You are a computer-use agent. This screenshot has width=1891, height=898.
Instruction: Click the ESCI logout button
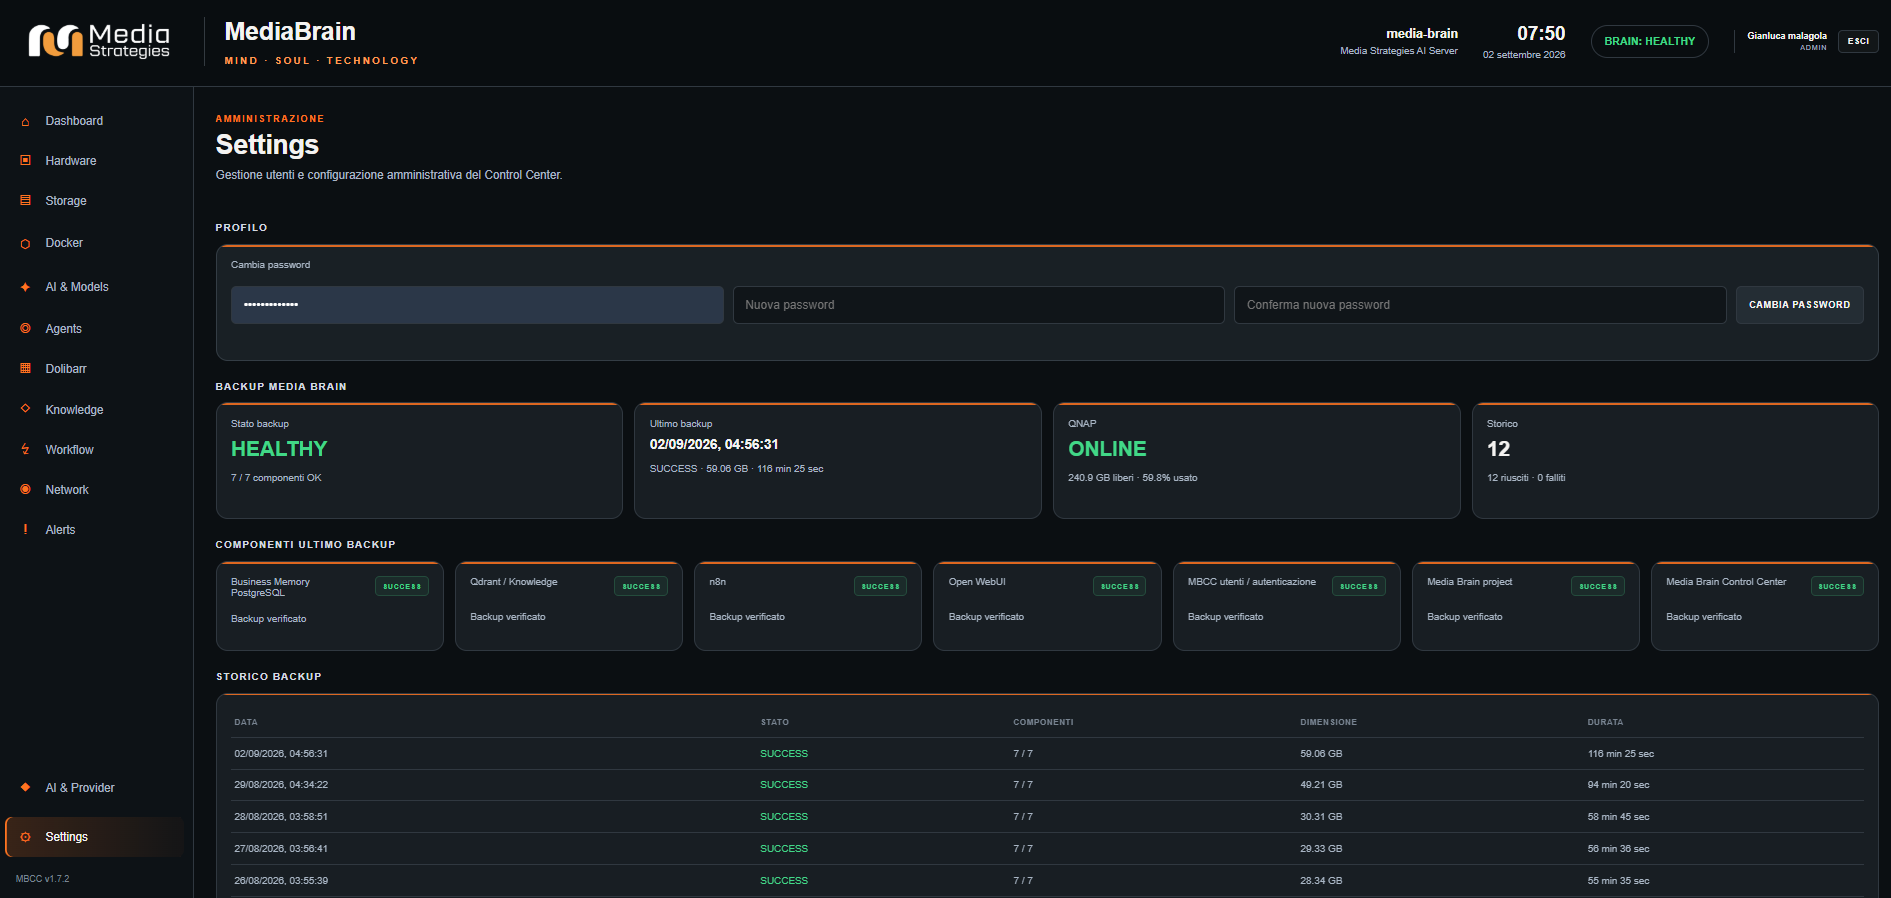1858,41
